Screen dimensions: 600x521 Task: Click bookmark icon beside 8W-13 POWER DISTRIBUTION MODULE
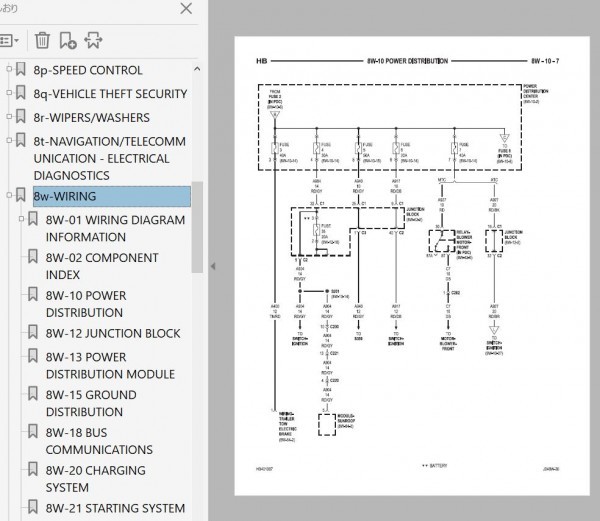pos(33,356)
